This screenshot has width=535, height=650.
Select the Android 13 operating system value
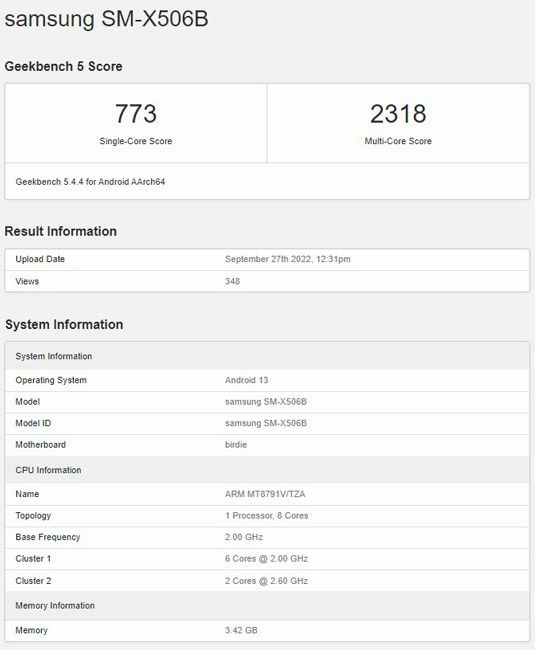tap(247, 380)
